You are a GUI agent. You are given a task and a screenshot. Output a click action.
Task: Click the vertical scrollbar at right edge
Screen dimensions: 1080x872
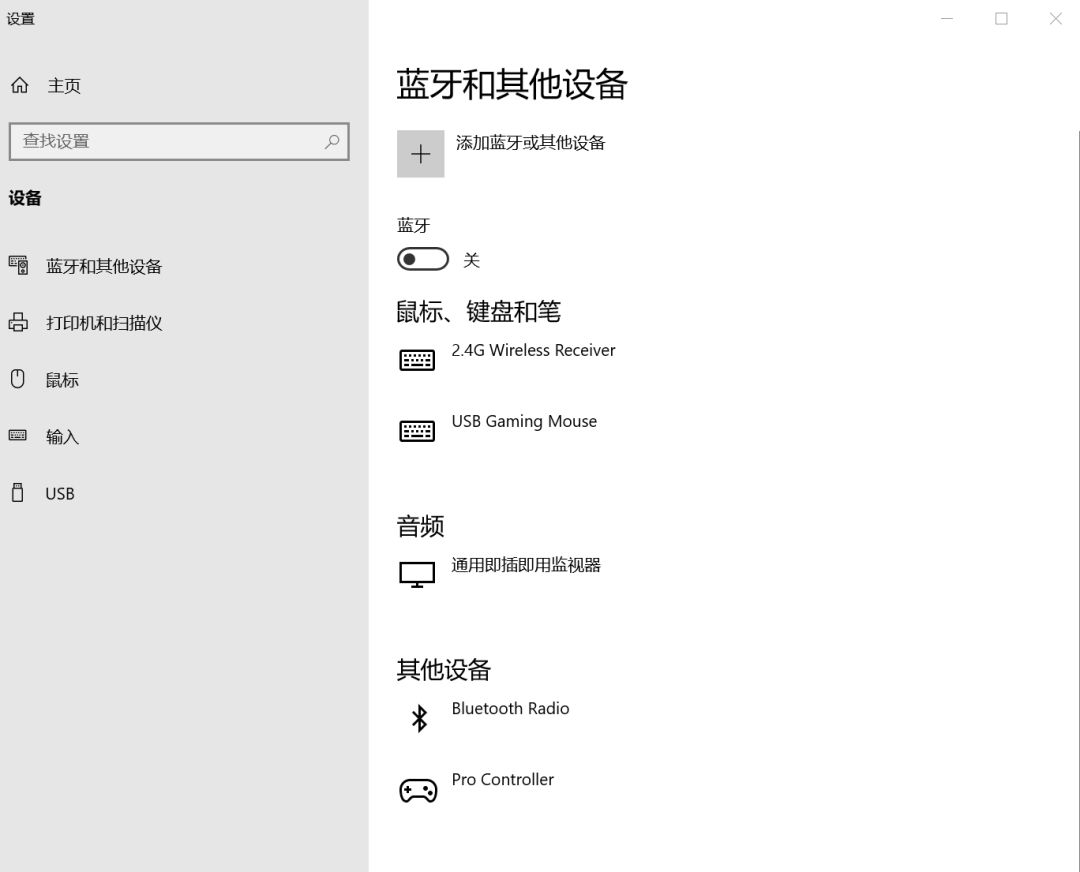pyautogui.click(x=1078, y=499)
